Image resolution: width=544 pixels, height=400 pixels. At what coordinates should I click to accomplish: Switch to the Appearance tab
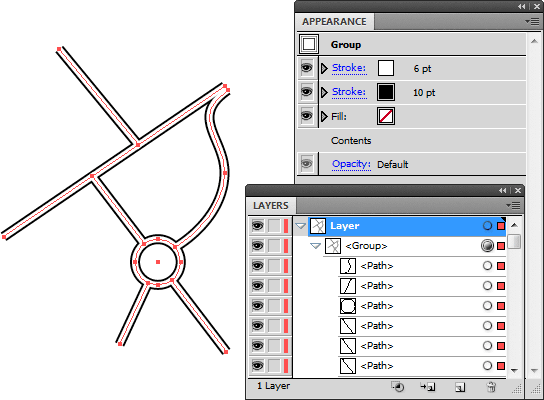click(x=334, y=22)
